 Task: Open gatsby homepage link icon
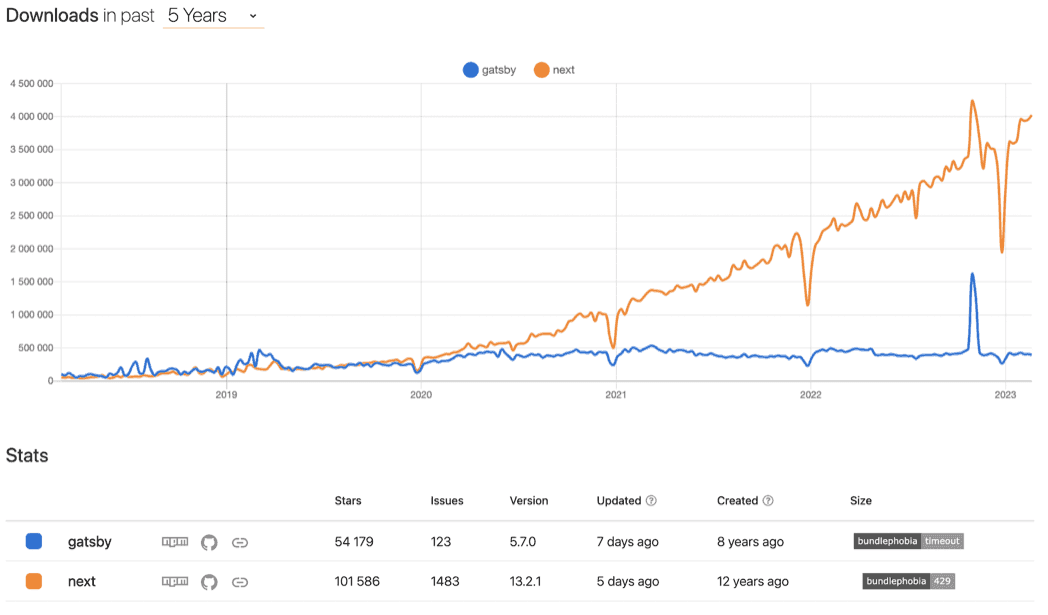(240, 542)
